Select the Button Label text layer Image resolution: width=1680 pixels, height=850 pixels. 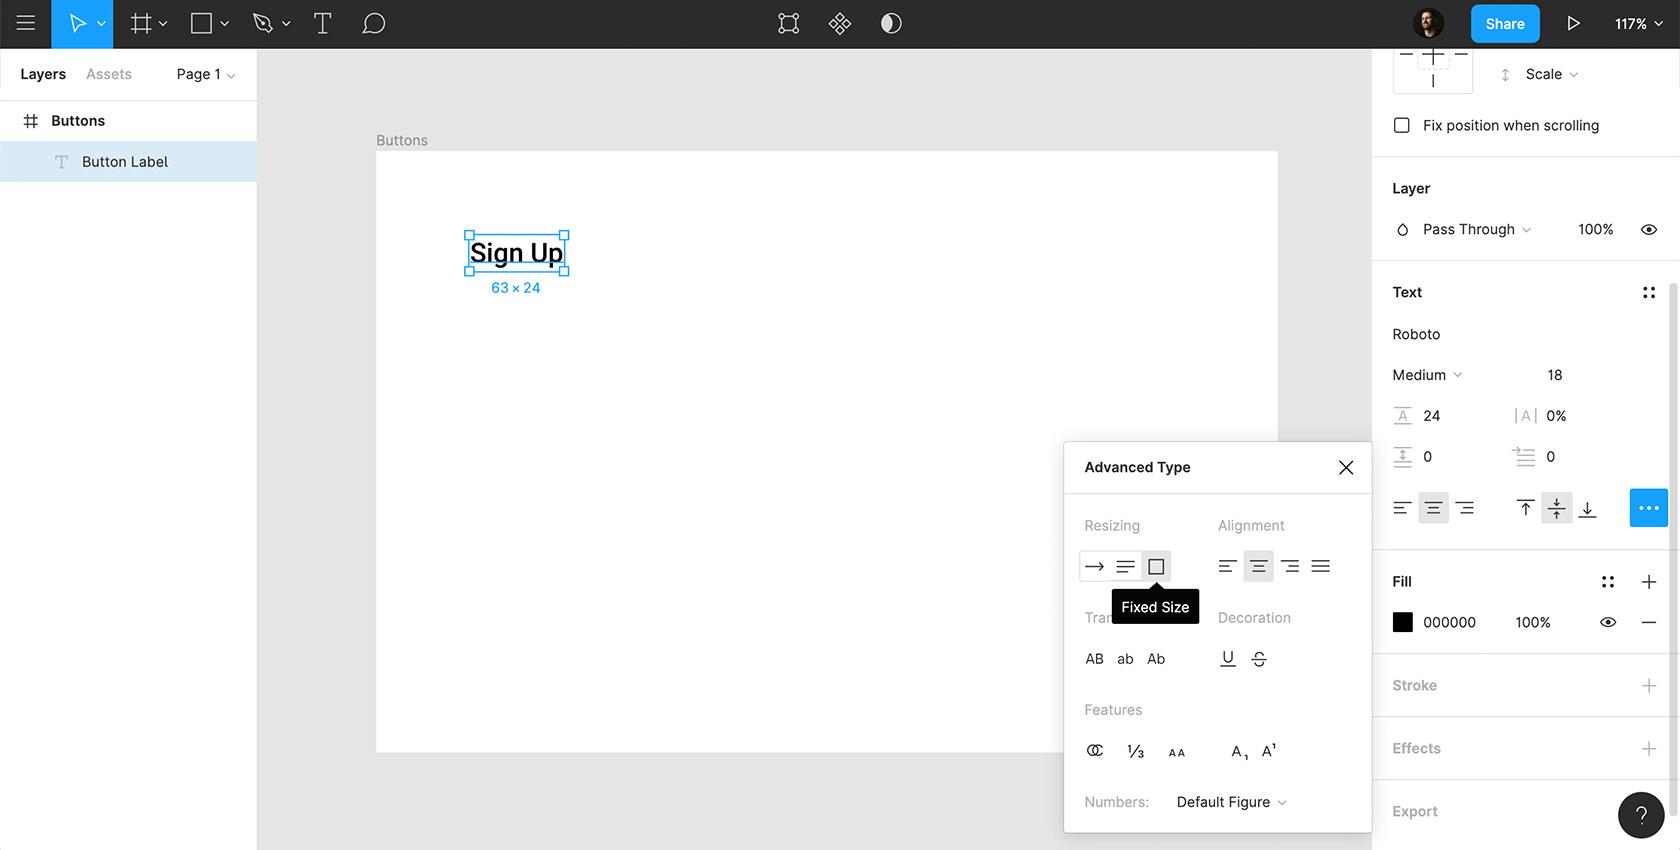click(x=125, y=162)
